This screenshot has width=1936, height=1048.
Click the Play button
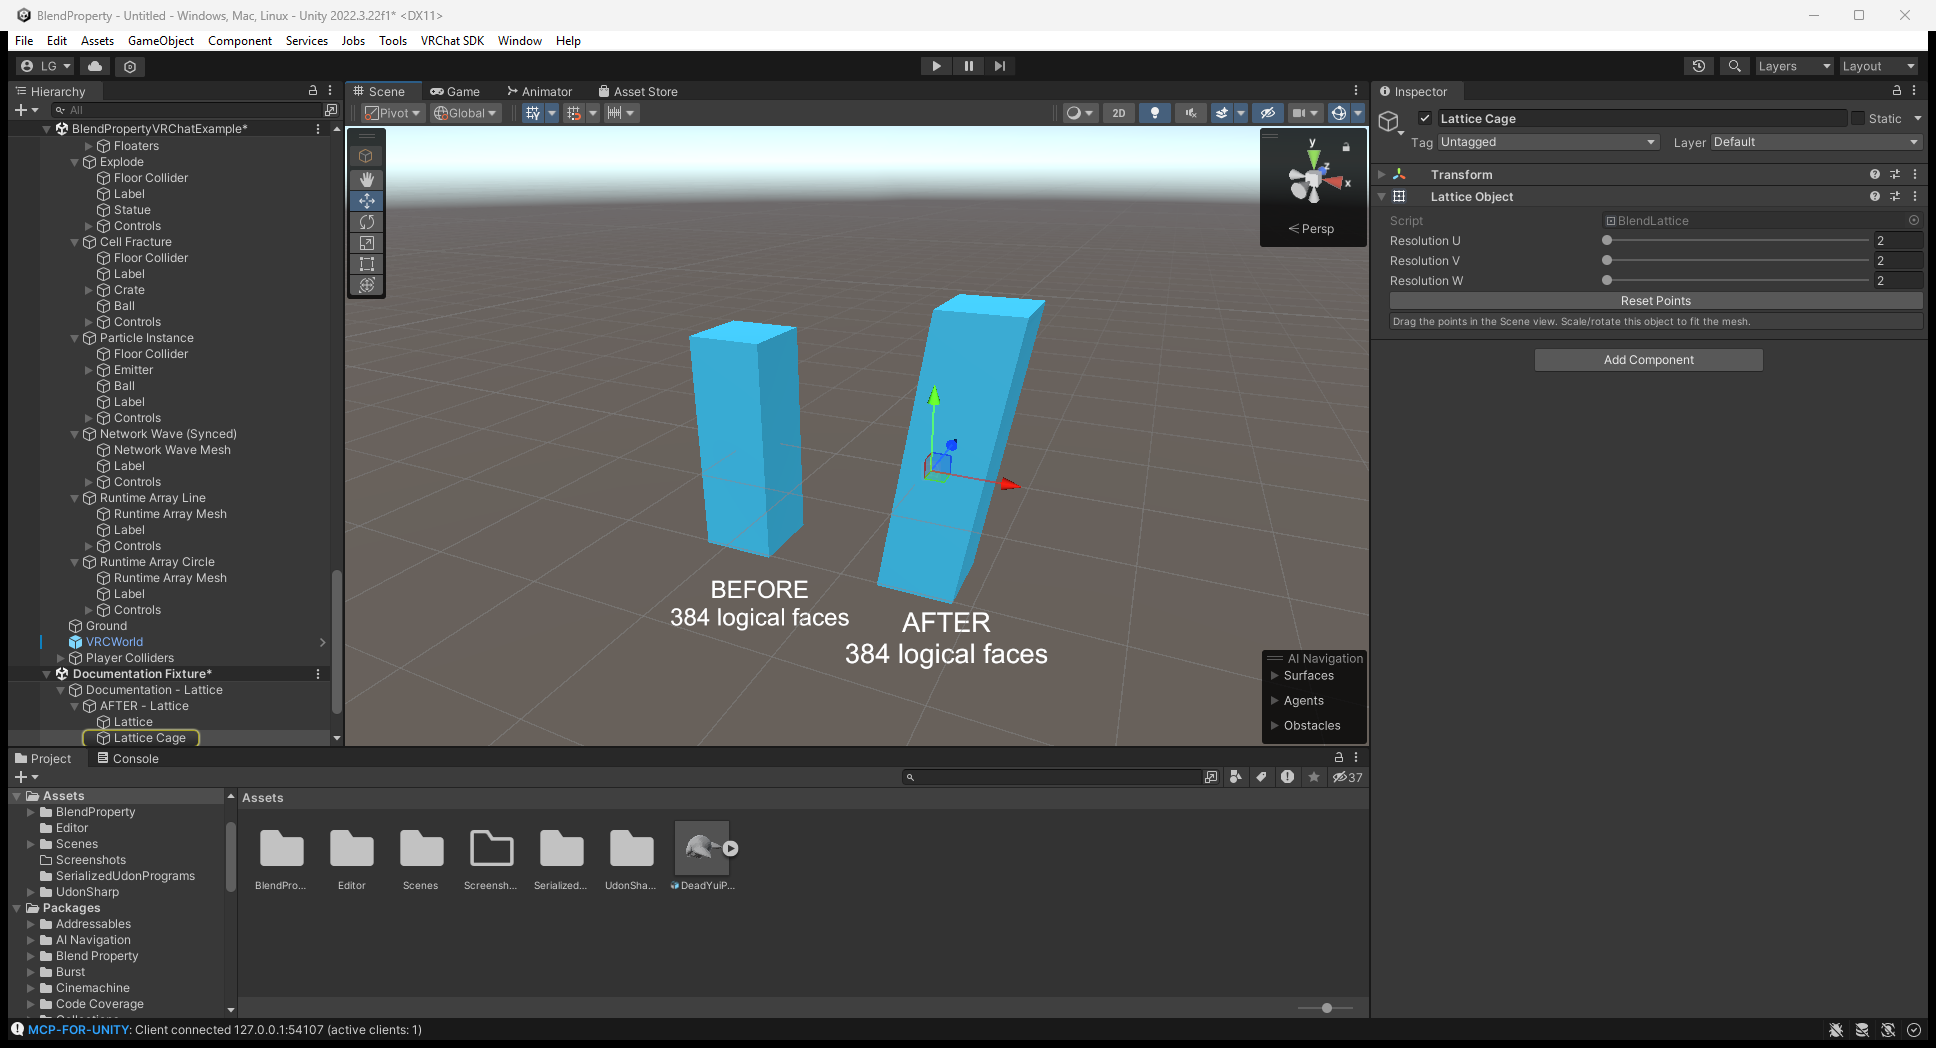(x=936, y=66)
